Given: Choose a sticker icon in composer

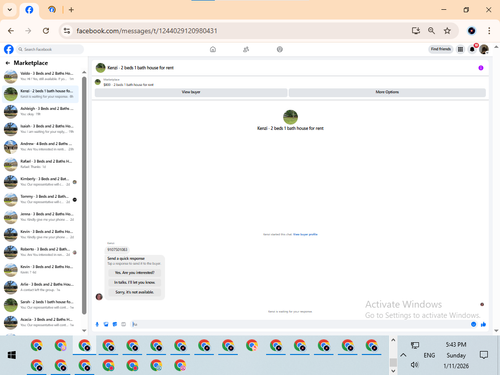Looking at the screenshot, I should point(115,324).
